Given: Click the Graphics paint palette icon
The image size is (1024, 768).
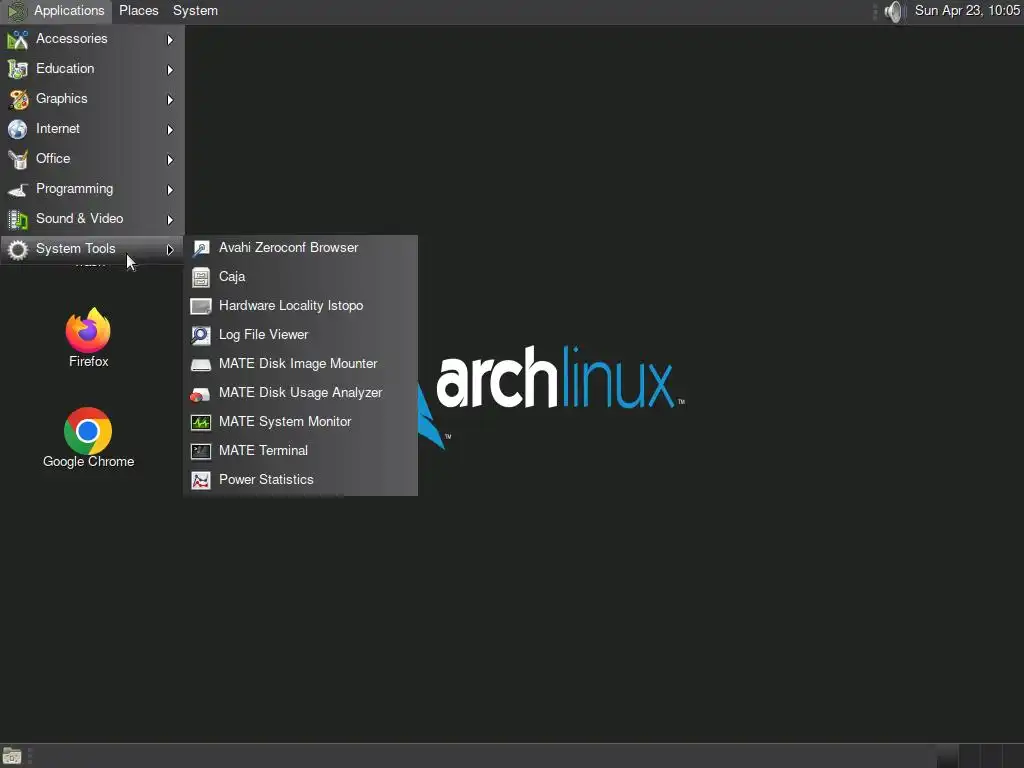Looking at the screenshot, I should click(18, 99).
